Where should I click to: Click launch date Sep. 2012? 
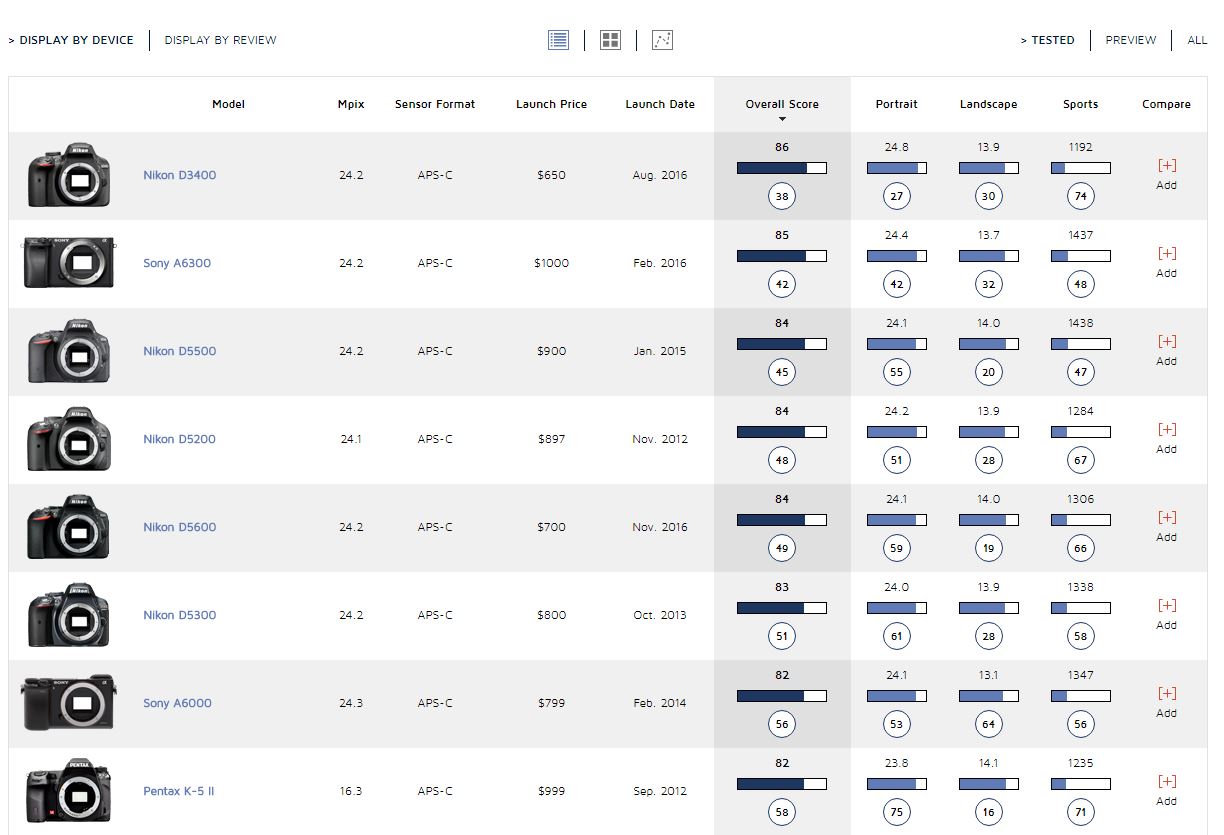pyautogui.click(x=660, y=791)
